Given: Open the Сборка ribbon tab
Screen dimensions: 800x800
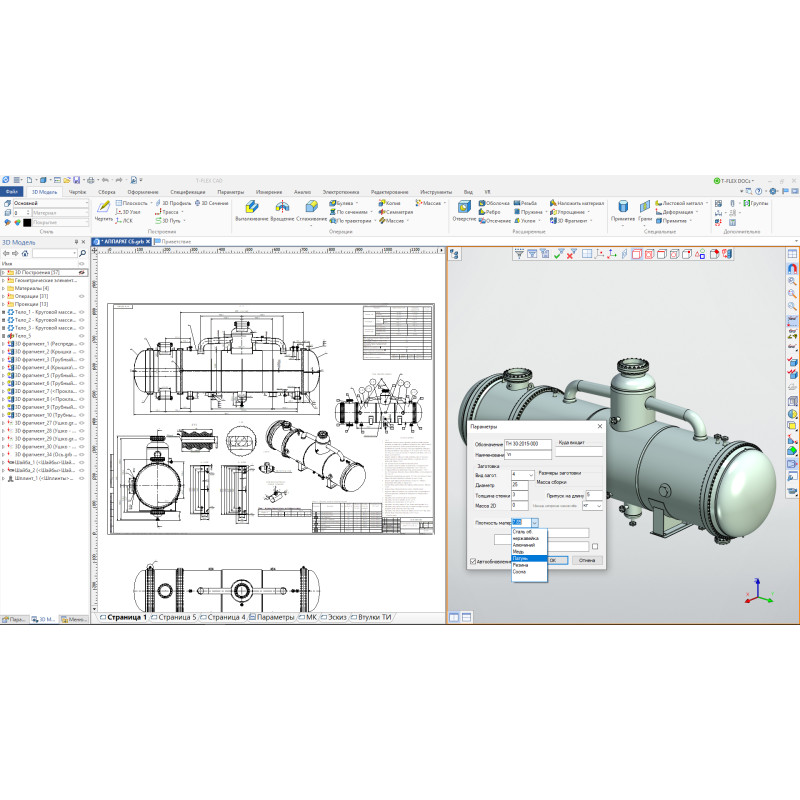Looking at the screenshot, I should click(x=107, y=191).
